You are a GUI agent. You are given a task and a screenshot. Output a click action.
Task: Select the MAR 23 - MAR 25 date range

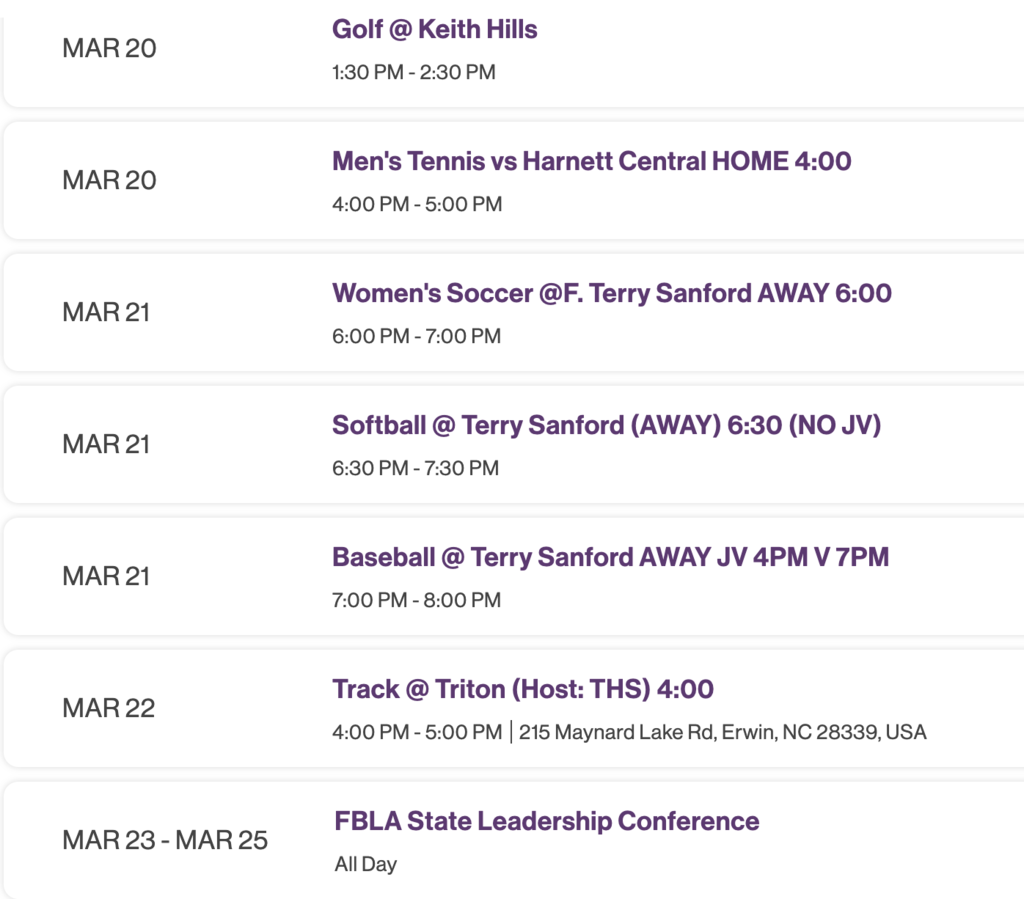pyautogui.click(x=165, y=840)
